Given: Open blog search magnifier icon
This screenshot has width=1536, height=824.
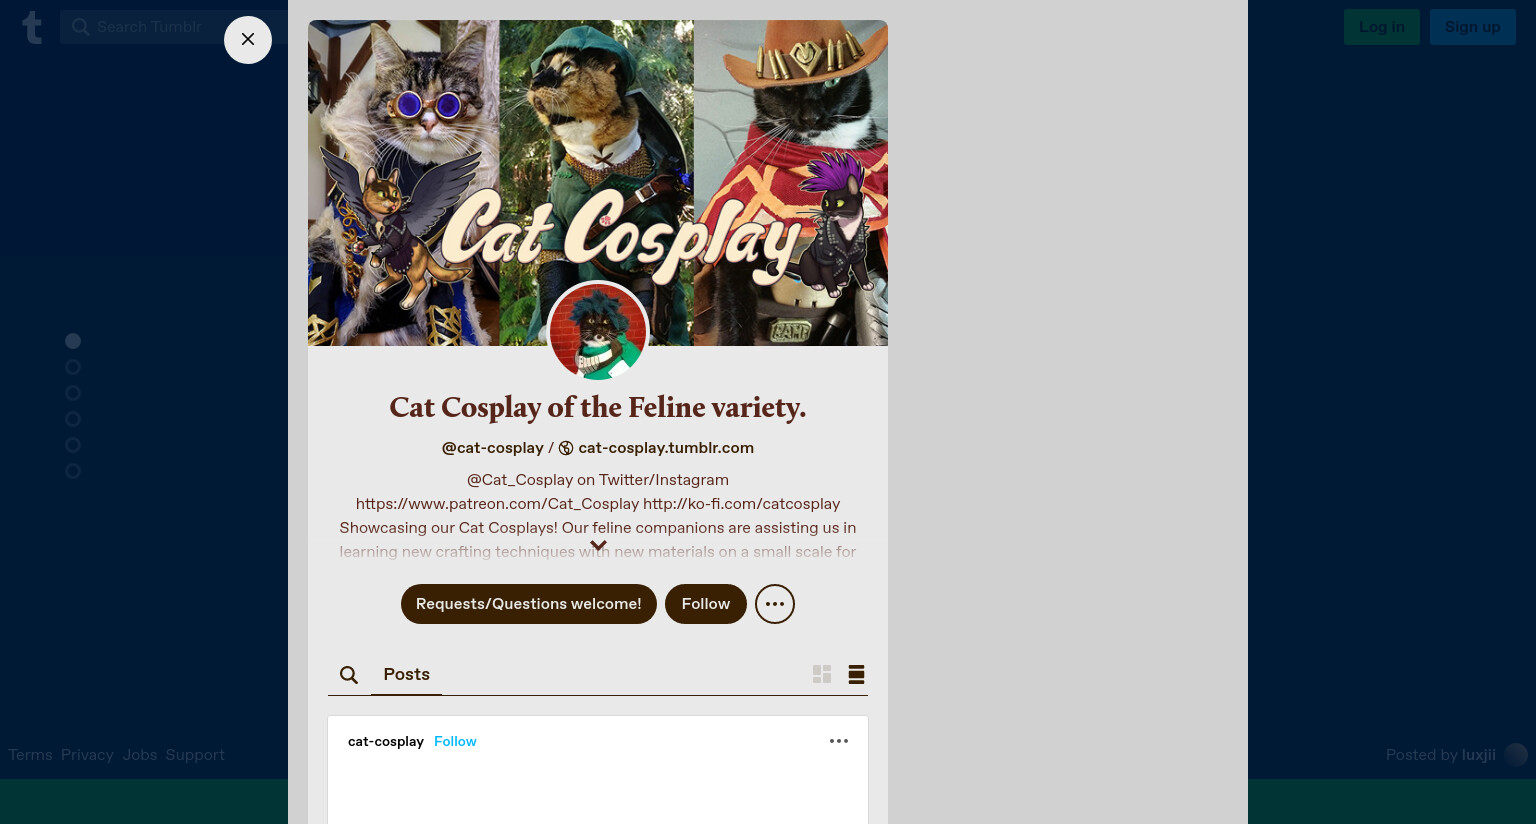Looking at the screenshot, I should (x=349, y=675).
